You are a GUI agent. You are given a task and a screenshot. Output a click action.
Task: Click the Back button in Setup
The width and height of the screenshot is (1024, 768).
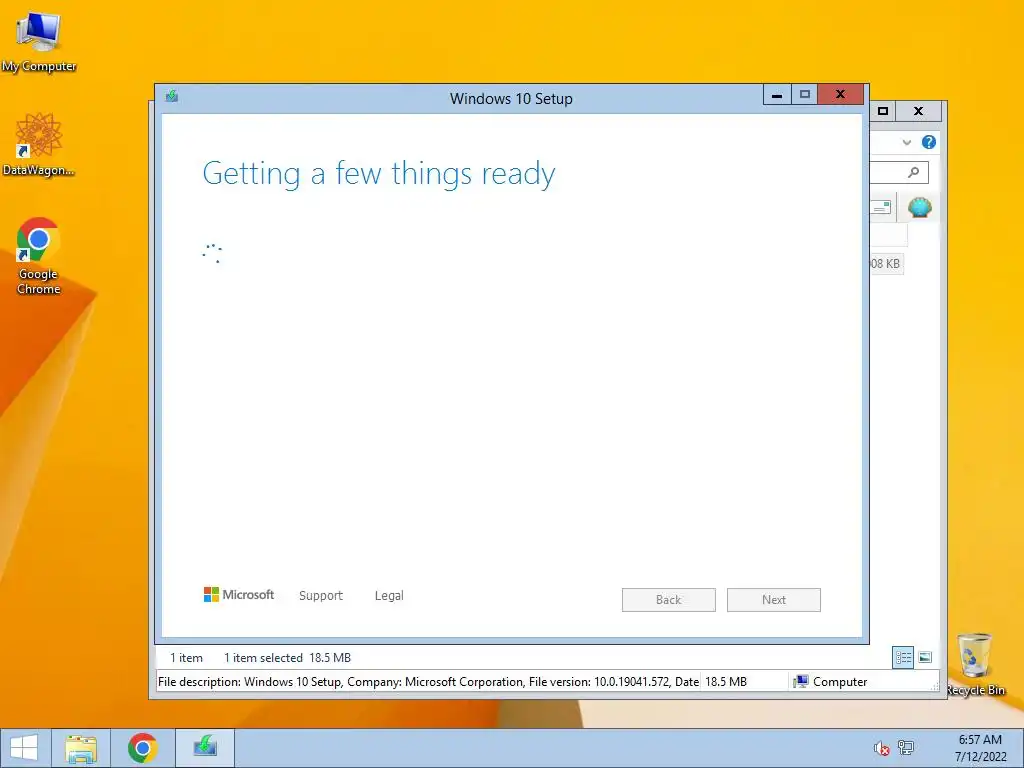coord(668,600)
